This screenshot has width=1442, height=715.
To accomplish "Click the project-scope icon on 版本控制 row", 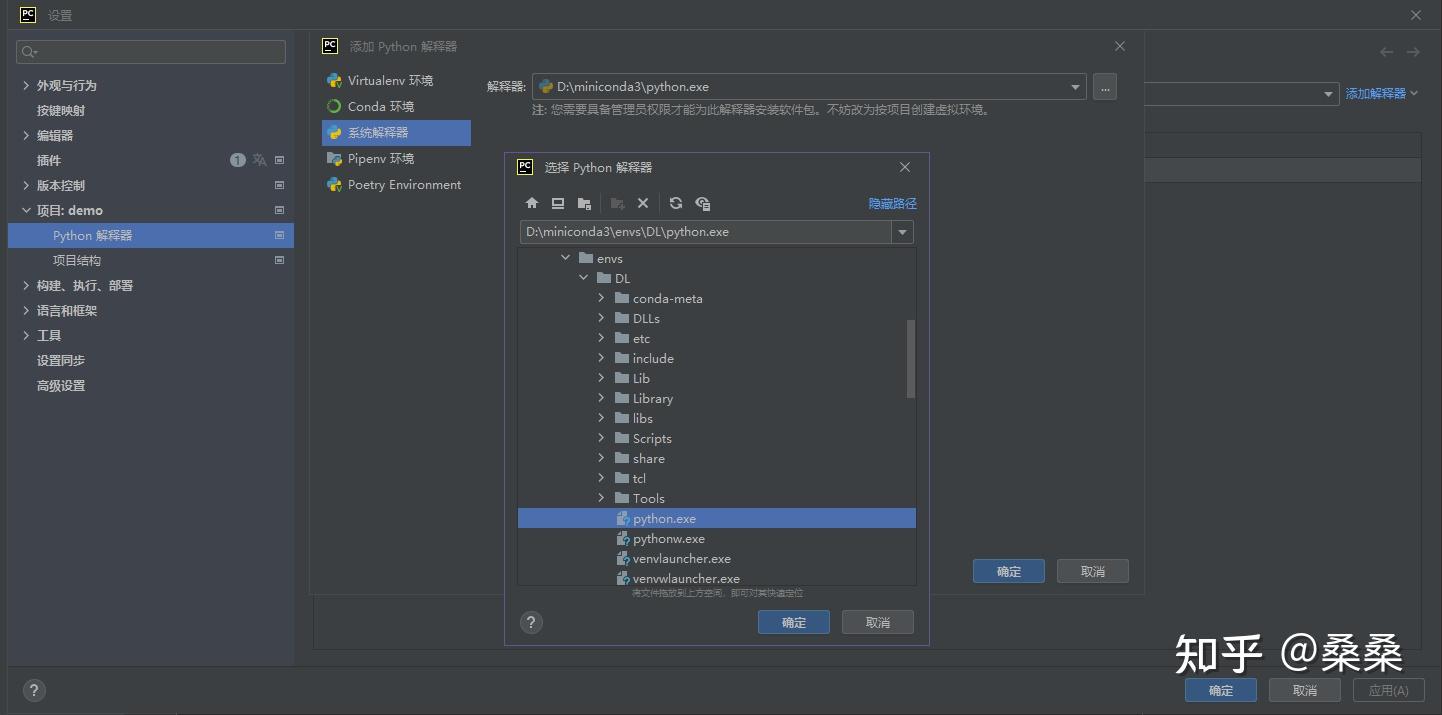I will 280,185.
